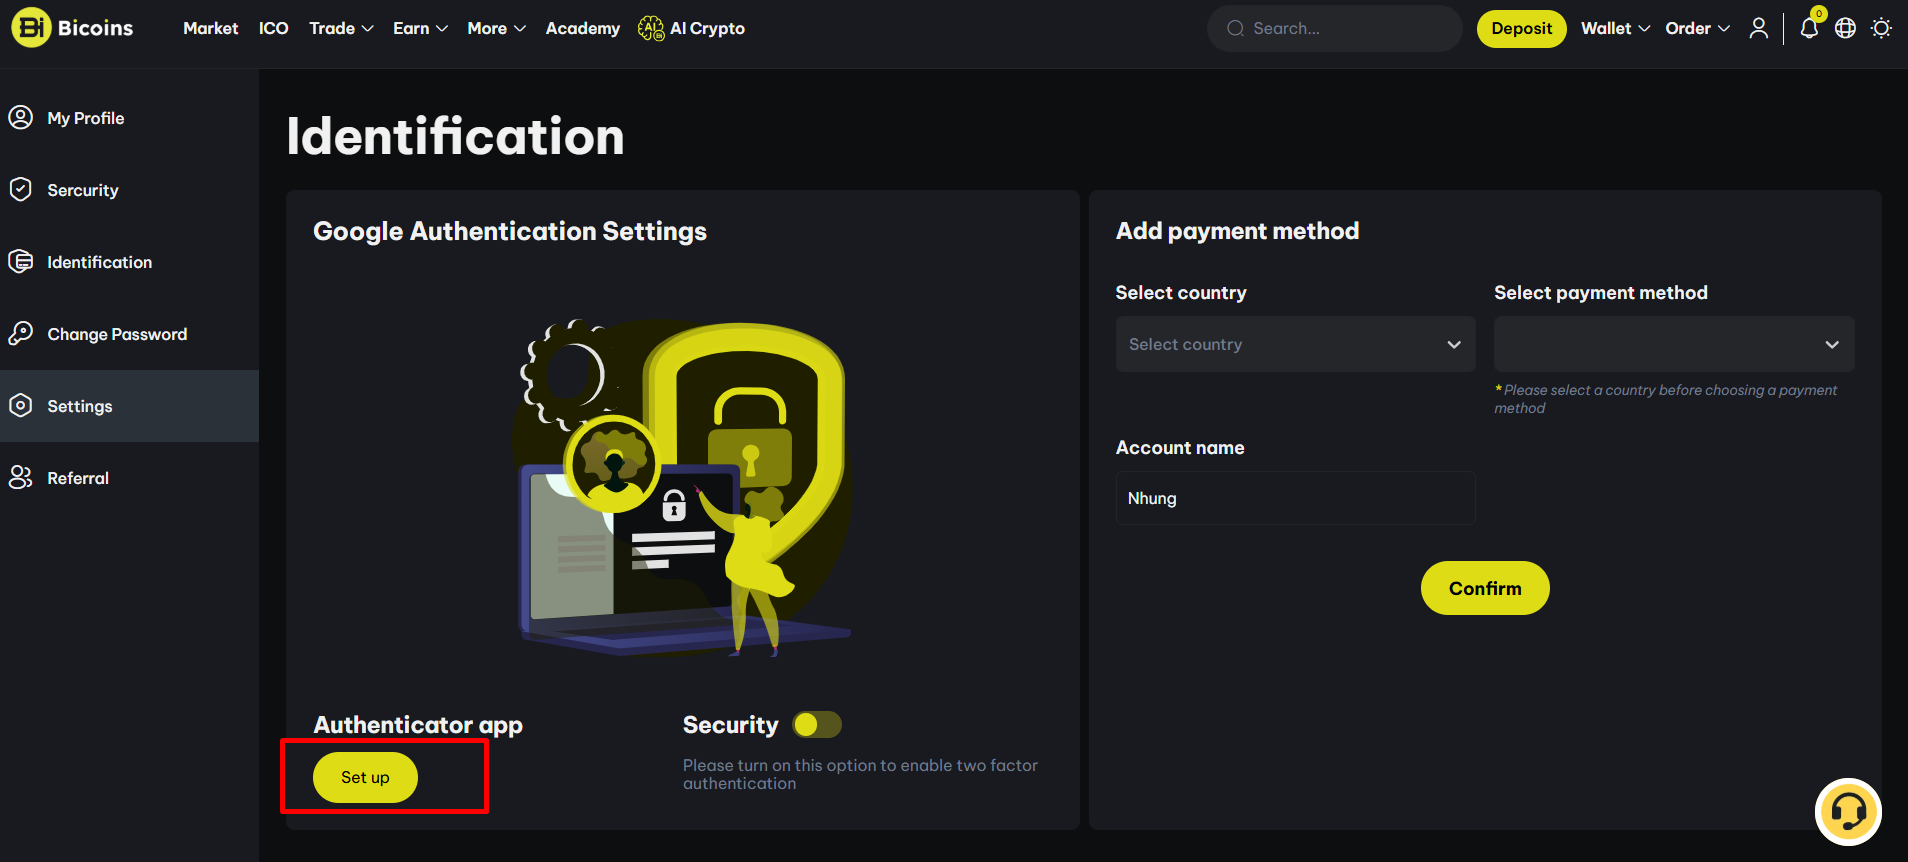1908x862 pixels.
Task: Click the Sercurity shield icon
Action: [21, 190]
